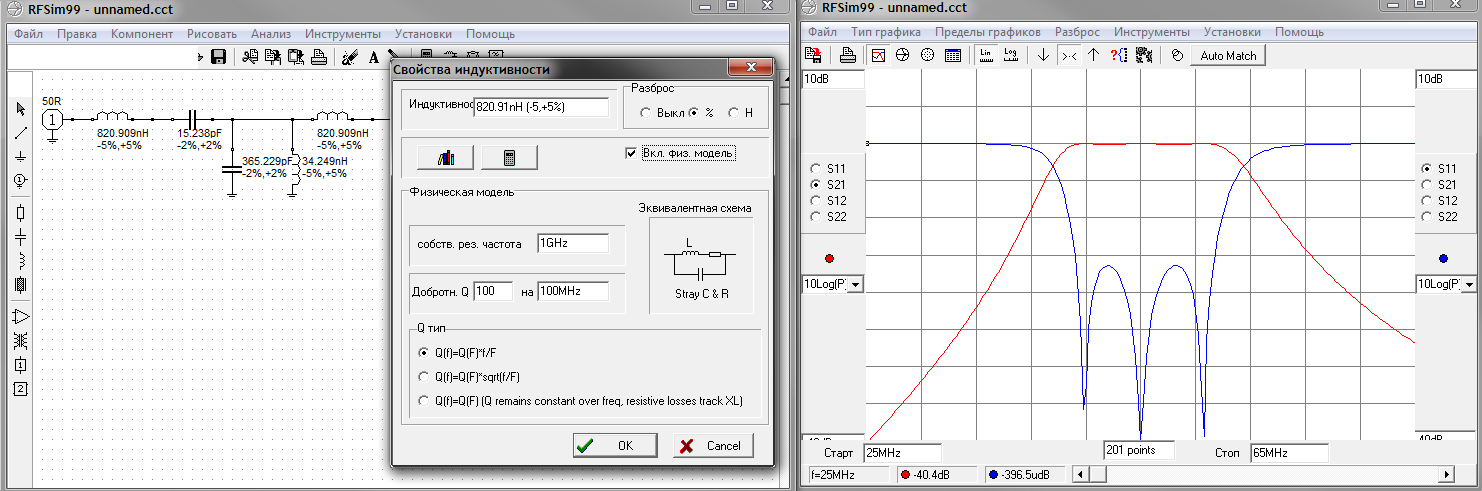This screenshot has width=1482, height=491.
Task: Click the Auto Match button
Action: click(1227, 55)
